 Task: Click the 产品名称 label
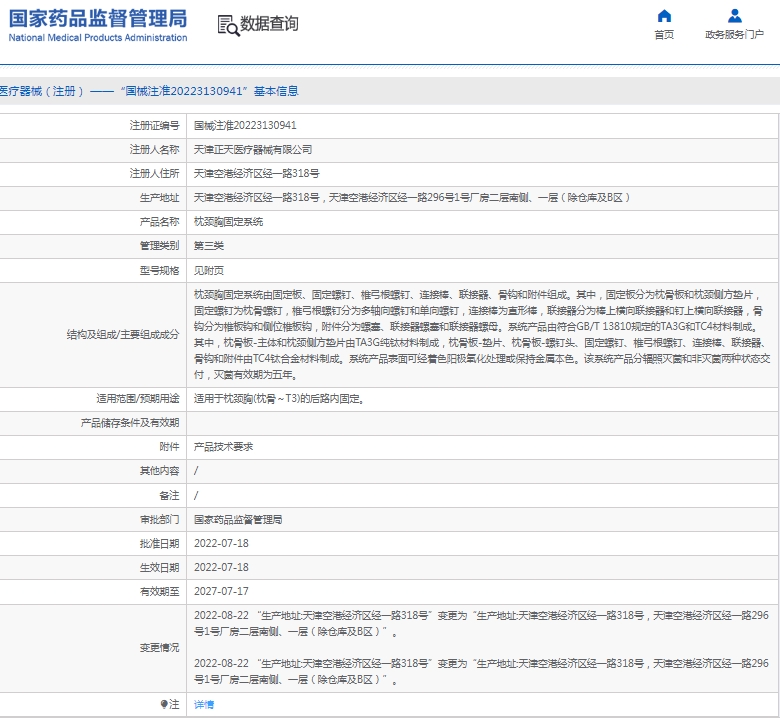coord(159,221)
